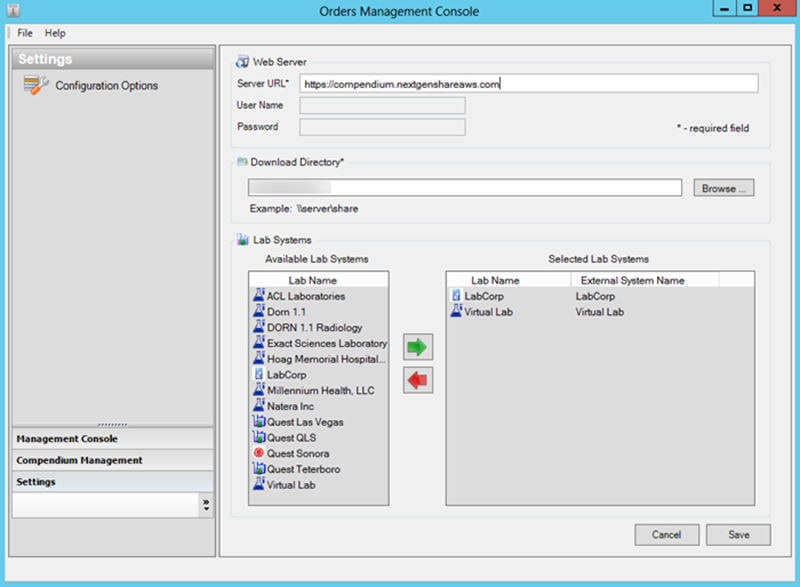Open the Help menu
The height and width of the screenshot is (587, 800).
pyautogui.click(x=55, y=33)
